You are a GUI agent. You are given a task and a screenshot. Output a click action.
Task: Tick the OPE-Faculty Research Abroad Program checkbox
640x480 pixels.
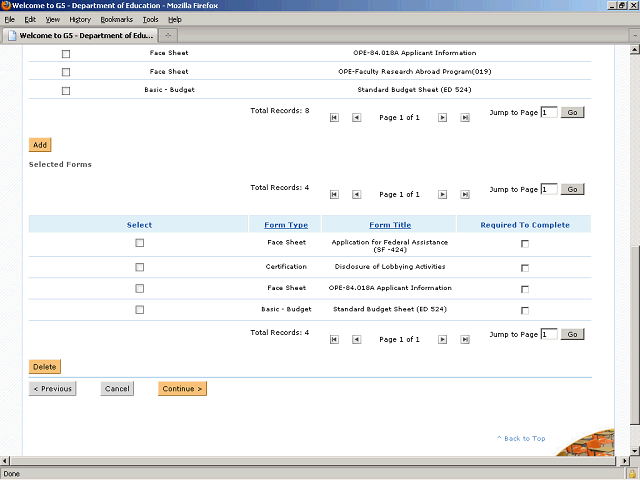coord(66,72)
